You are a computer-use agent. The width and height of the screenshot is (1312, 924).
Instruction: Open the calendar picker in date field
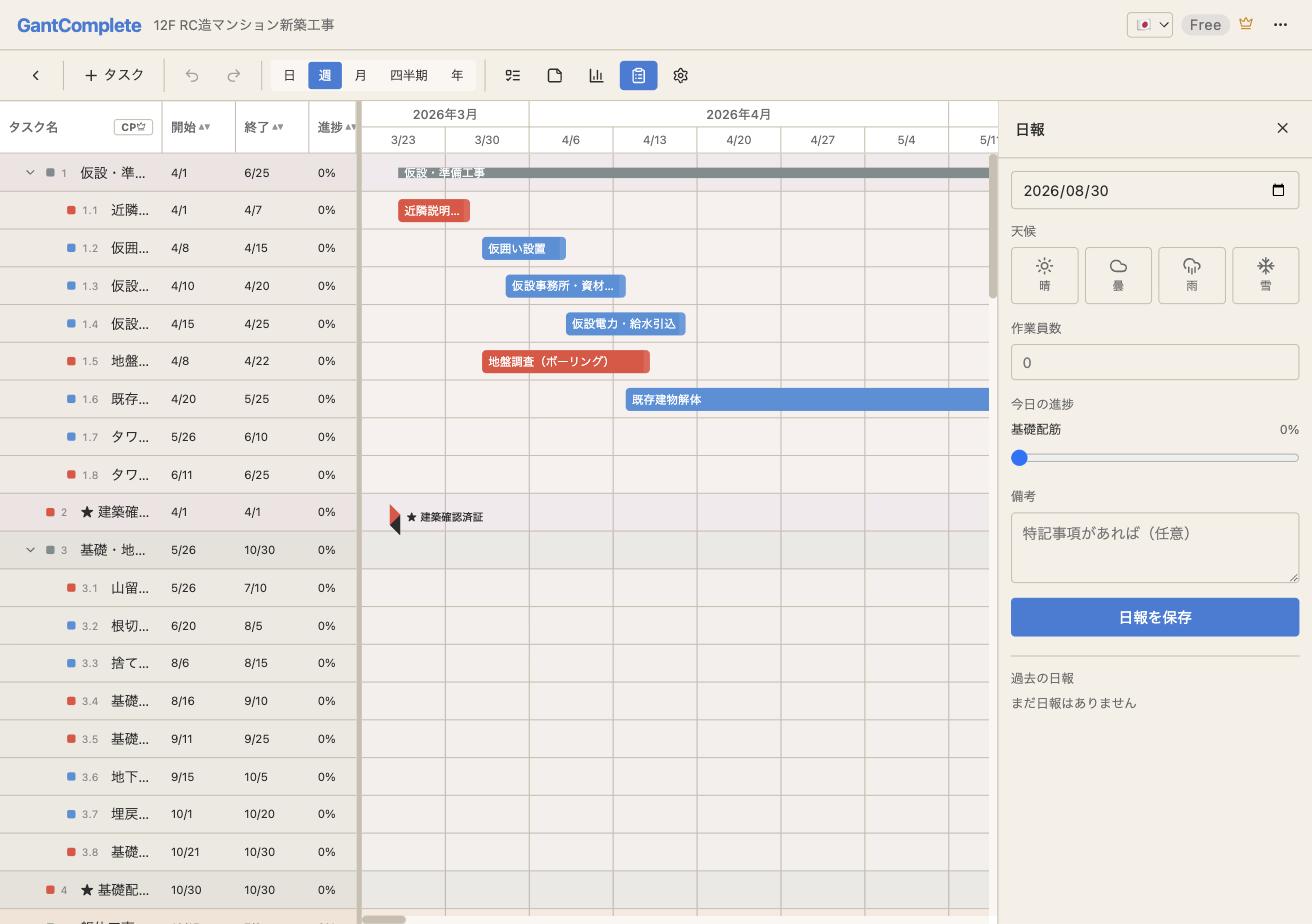click(x=1278, y=190)
